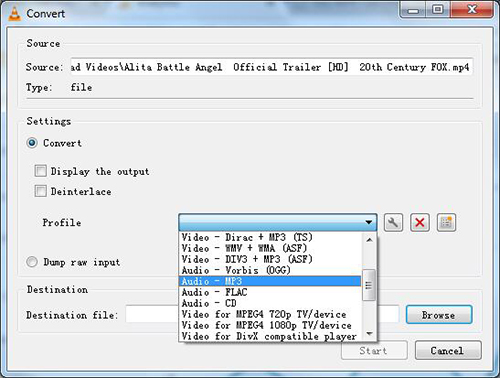Viewport: 500px width, 378px height.
Task: Minimize the Convert window
Action: [x=413, y=10]
